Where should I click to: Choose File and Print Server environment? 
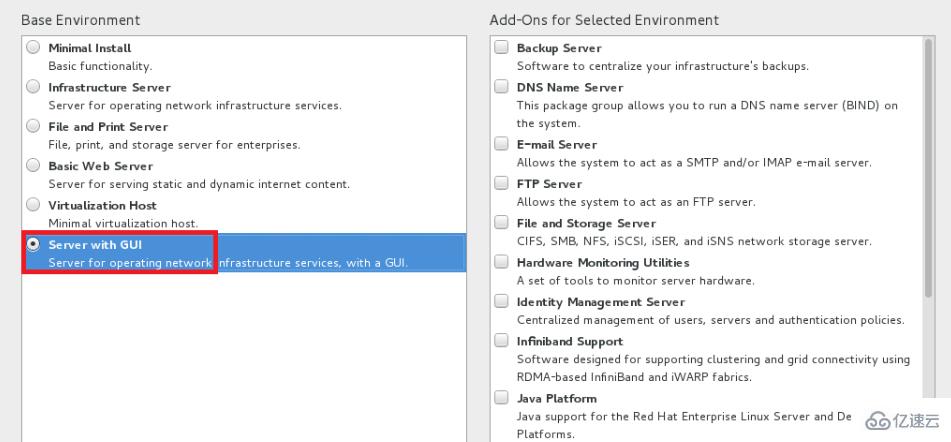tap(34, 126)
